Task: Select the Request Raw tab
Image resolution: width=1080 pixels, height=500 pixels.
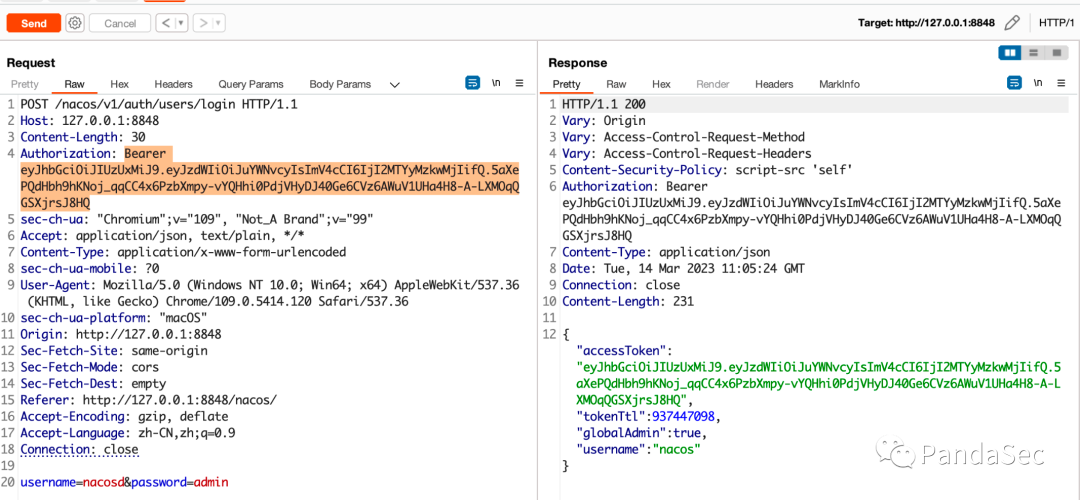Action: coord(74,84)
